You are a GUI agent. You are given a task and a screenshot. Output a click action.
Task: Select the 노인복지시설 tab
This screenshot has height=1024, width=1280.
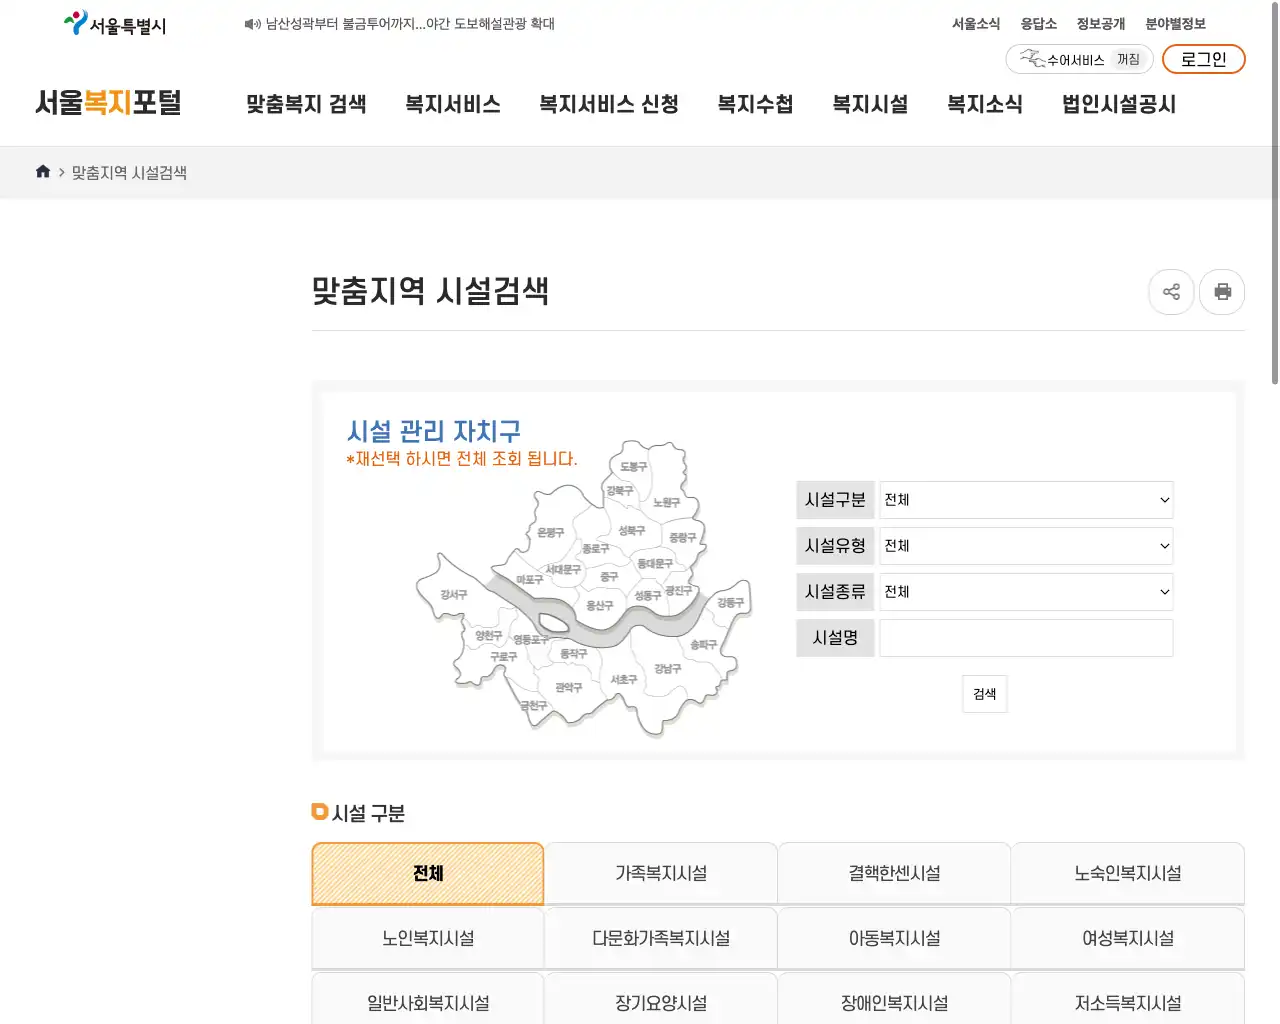(428, 939)
